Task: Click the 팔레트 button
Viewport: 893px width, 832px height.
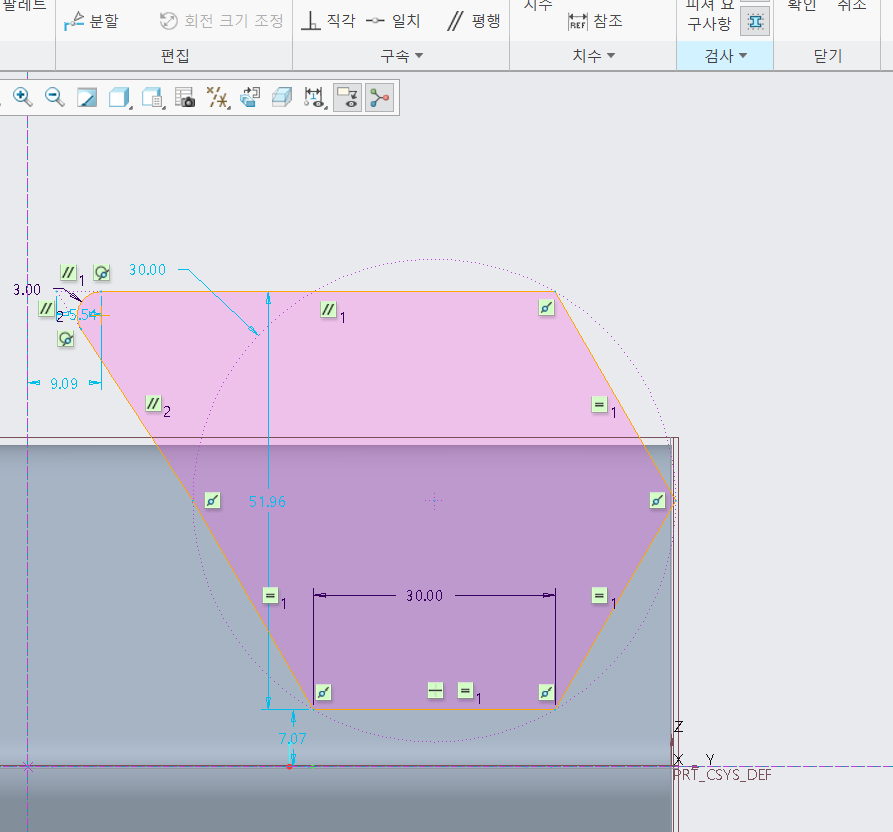Action: 24,5
